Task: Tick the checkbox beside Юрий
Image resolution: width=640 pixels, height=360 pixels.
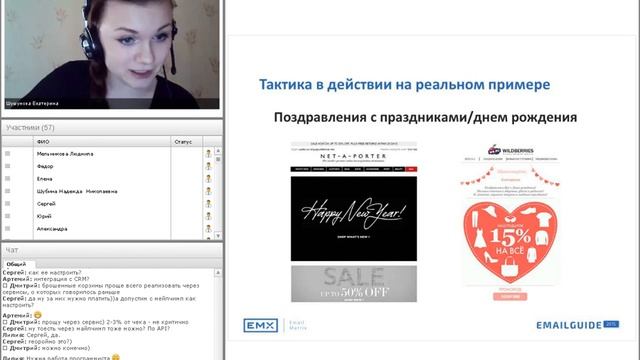Action: tap(7, 216)
